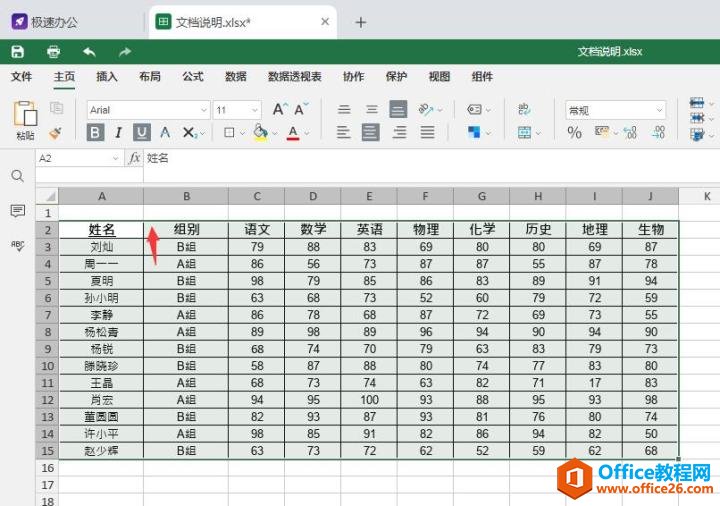
Task: Switch to the 布局 tab
Action: [150, 77]
